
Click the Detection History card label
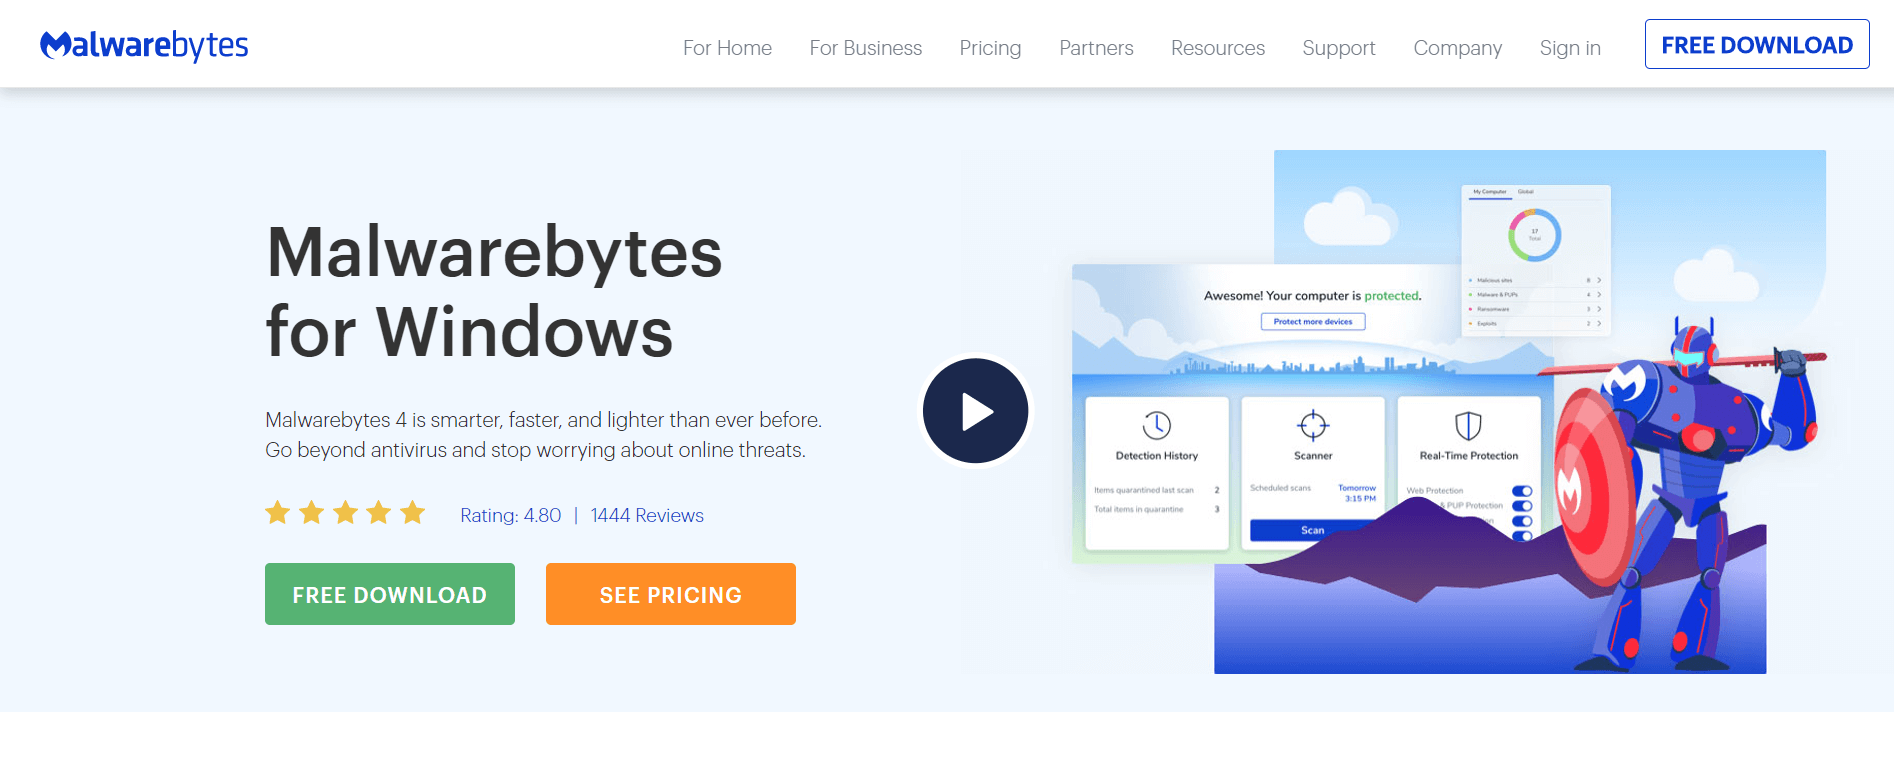(x=1157, y=455)
